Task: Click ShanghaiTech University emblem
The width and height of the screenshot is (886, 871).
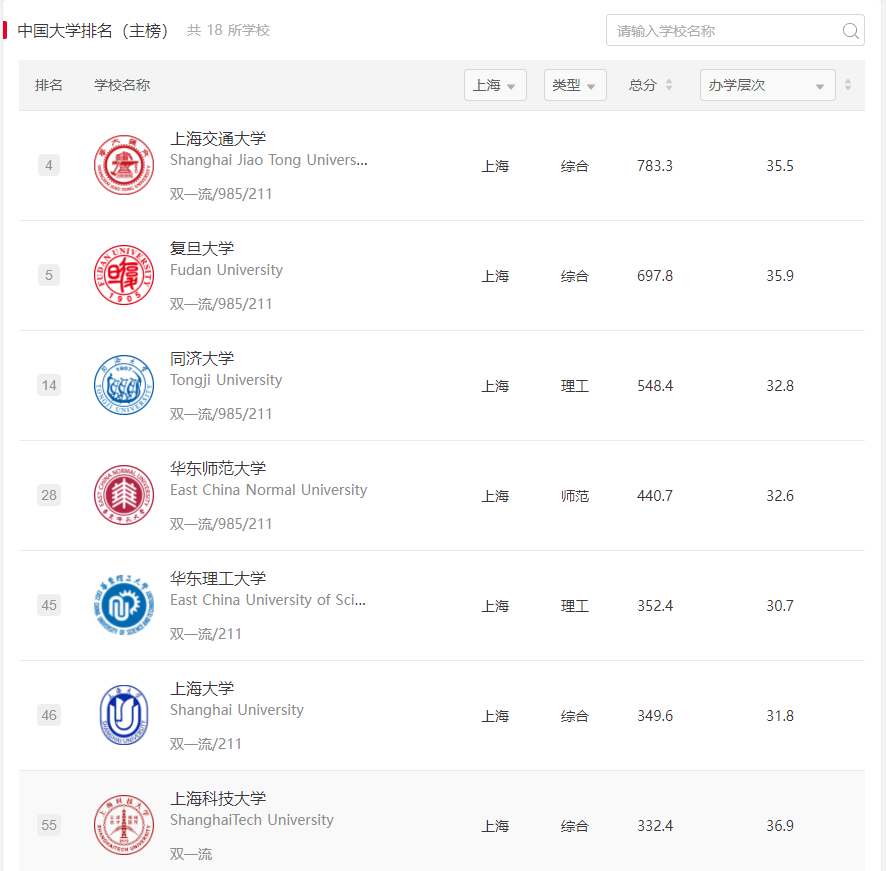Action: (124, 825)
